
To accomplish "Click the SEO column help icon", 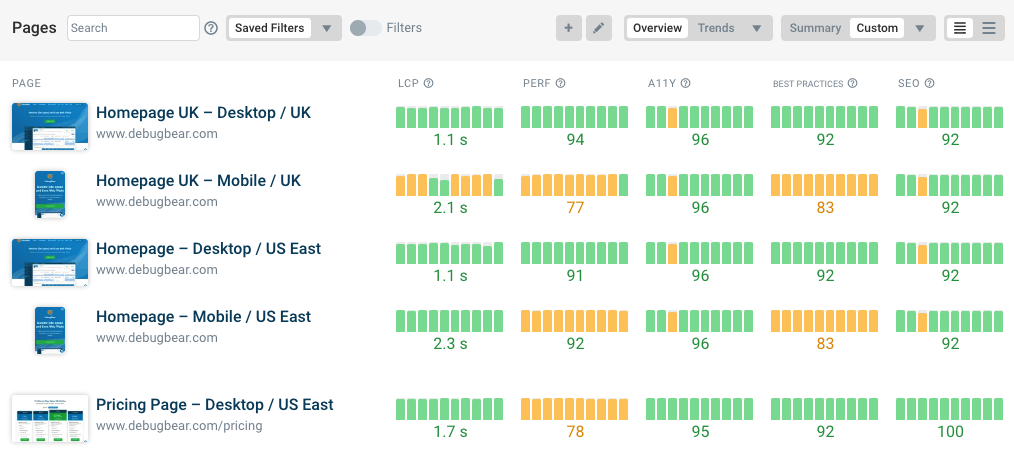I will [x=929, y=84].
